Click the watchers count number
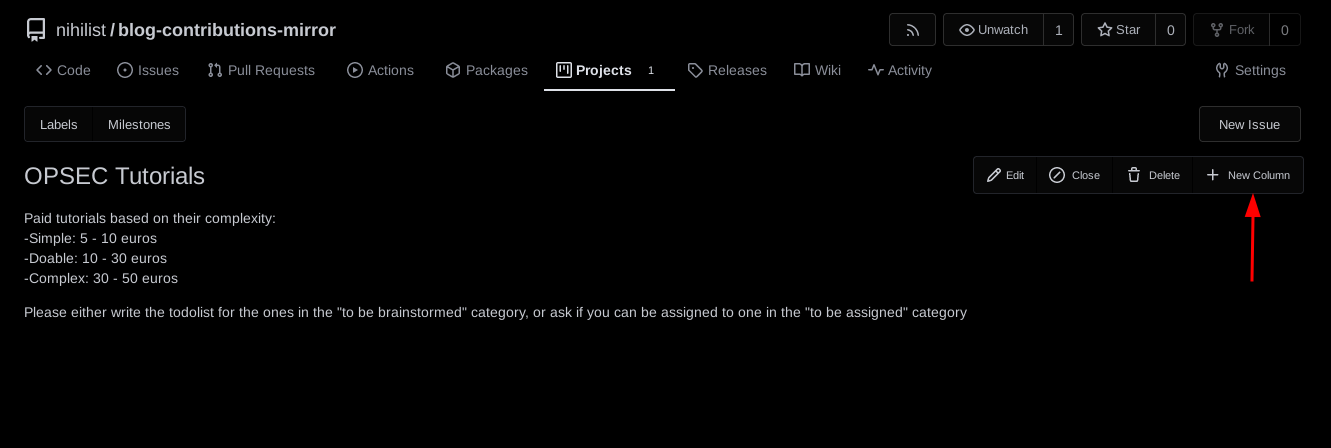The width and height of the screenshot is (1331, 448). [x=1059, y=30]
